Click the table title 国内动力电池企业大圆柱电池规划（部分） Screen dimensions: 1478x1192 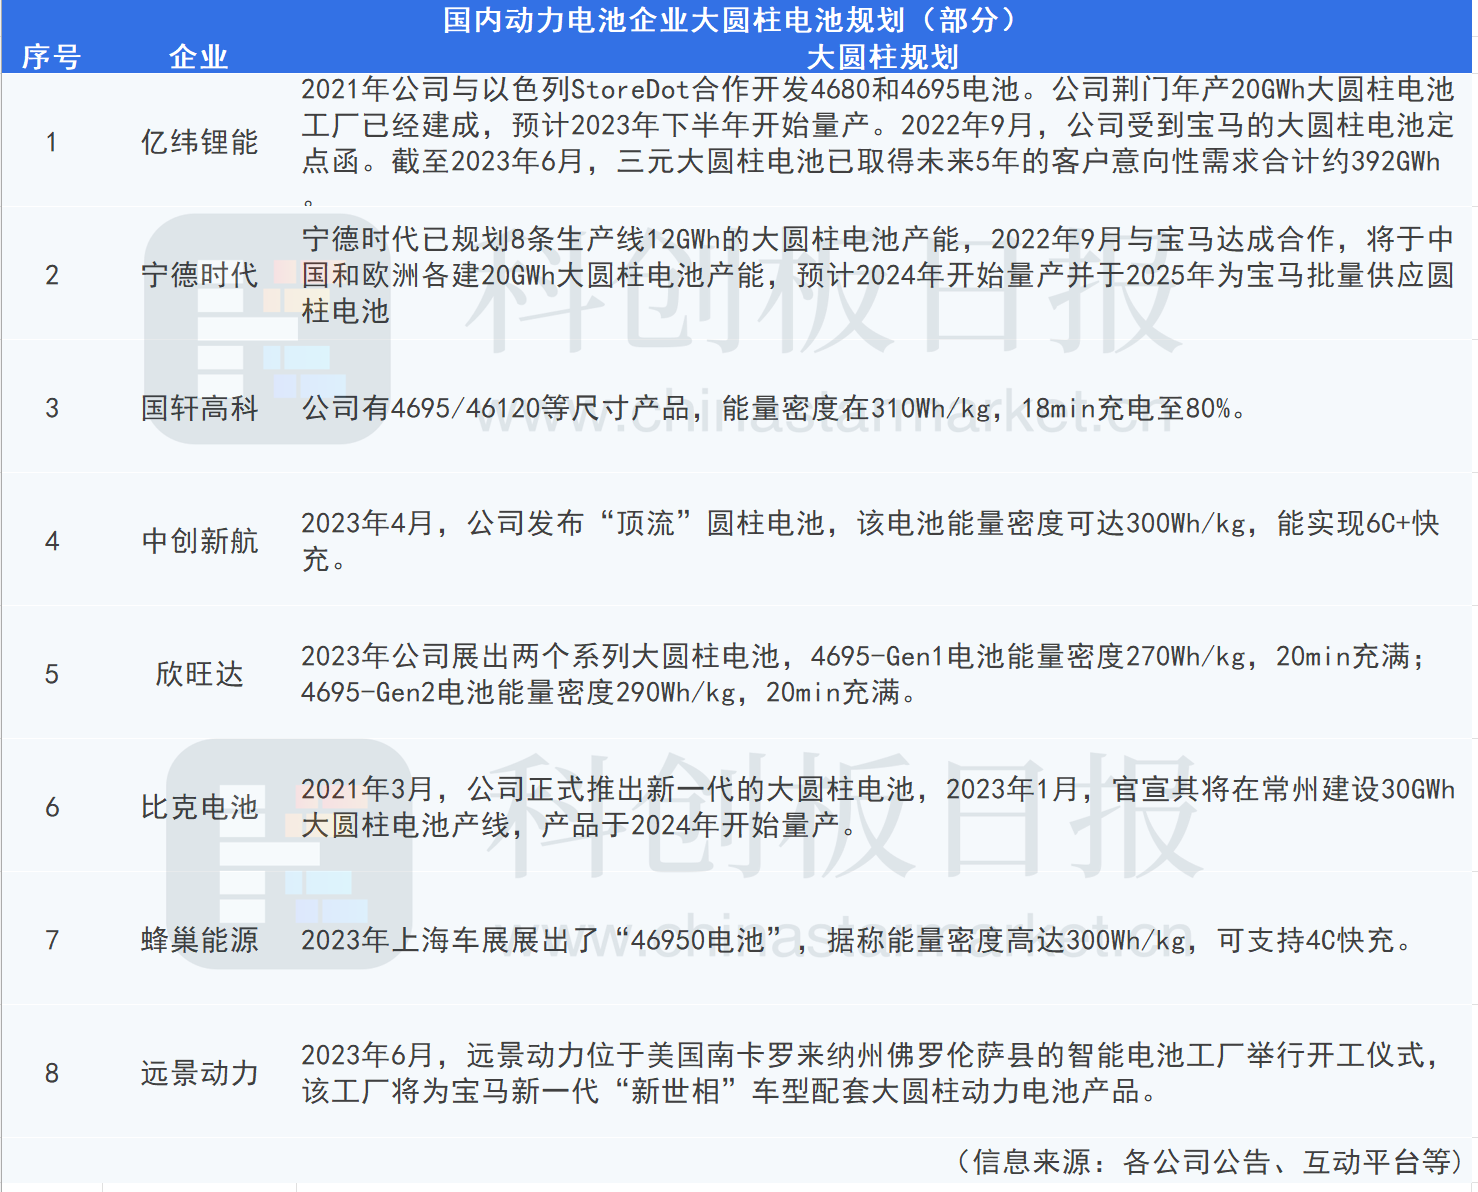730,19
